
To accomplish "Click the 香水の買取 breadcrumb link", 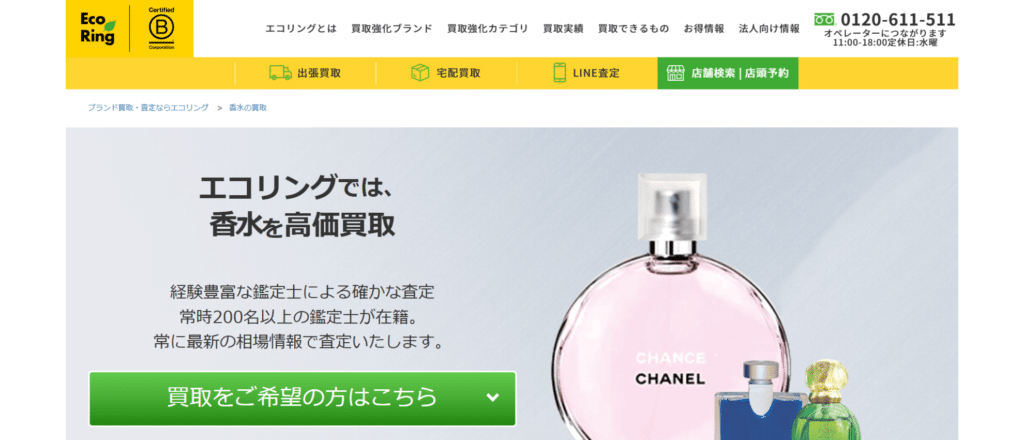I will coord(248,108).
